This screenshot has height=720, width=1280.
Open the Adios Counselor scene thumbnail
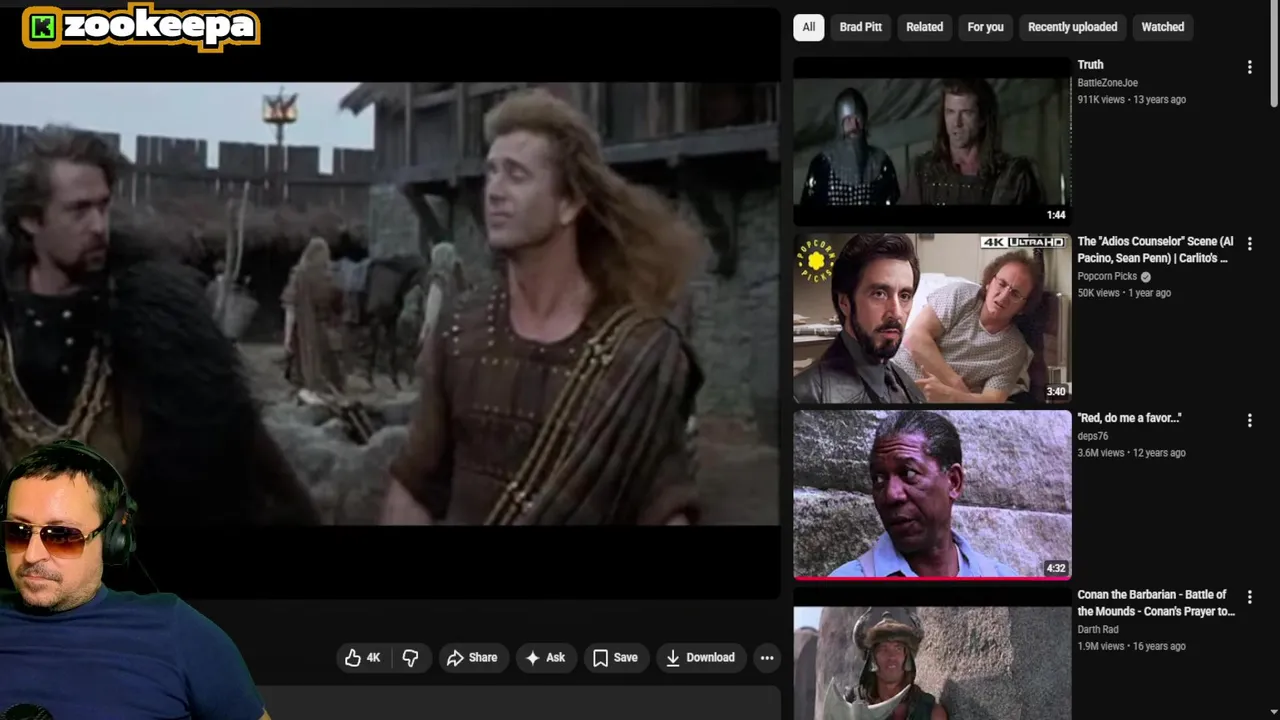click(x=932, y=318)
